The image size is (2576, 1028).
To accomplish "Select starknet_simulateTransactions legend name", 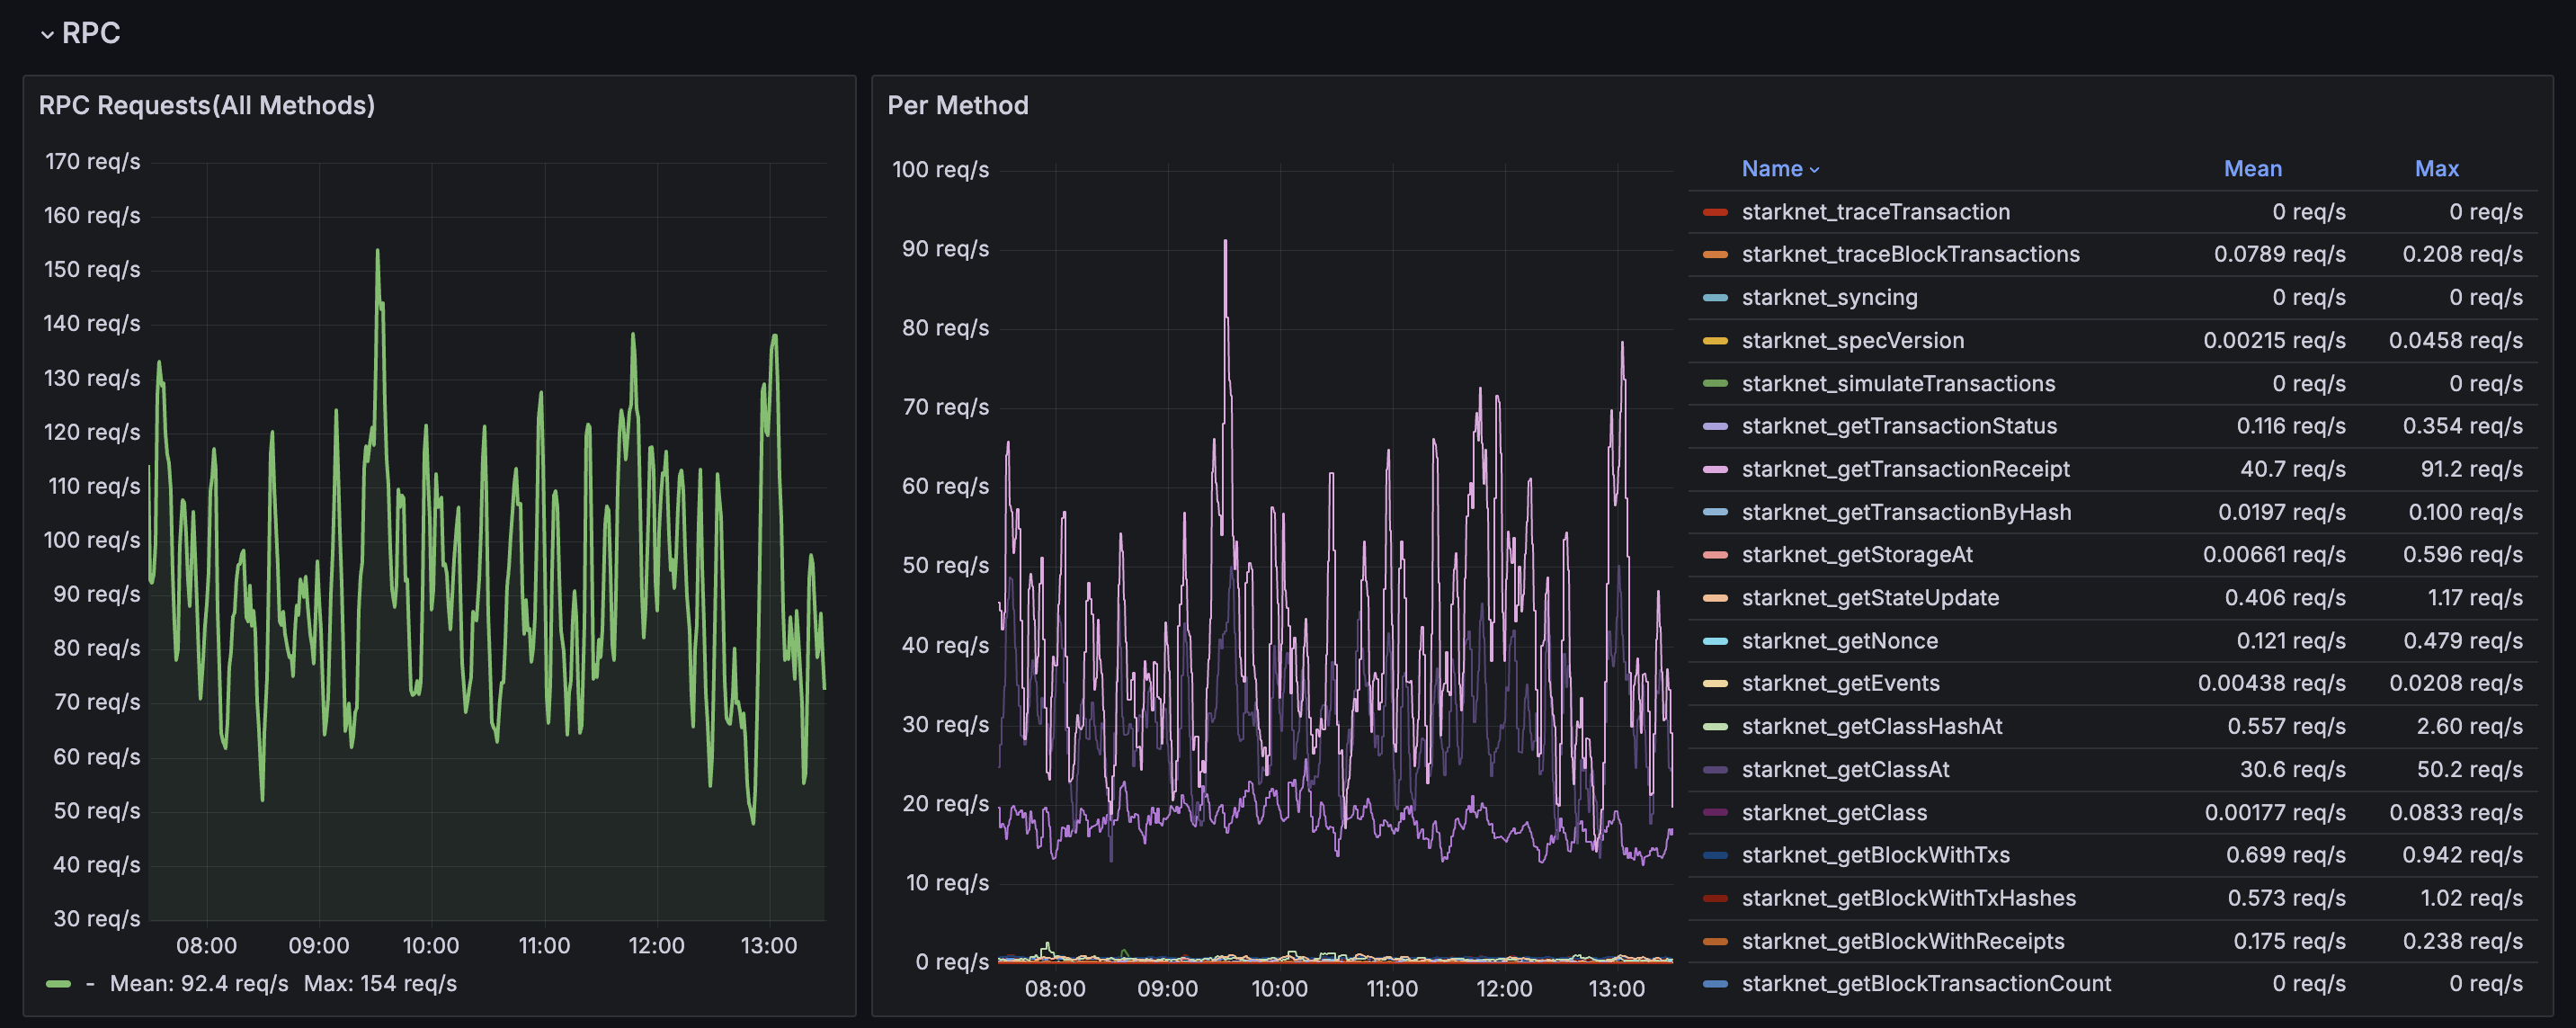I will [x=1898, y=384].
